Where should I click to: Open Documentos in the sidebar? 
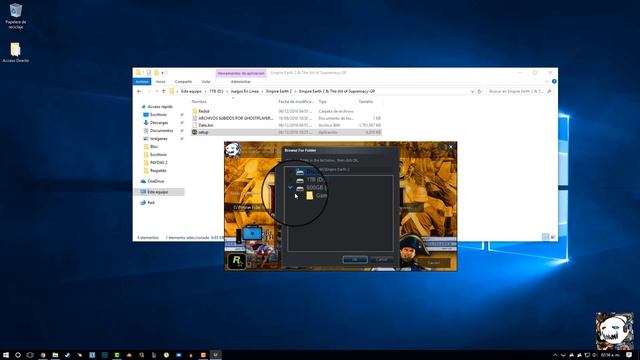[161, 131]
